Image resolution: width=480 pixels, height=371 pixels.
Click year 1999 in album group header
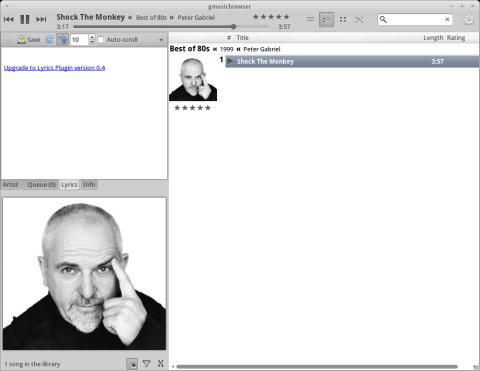[x=227, y=49]
